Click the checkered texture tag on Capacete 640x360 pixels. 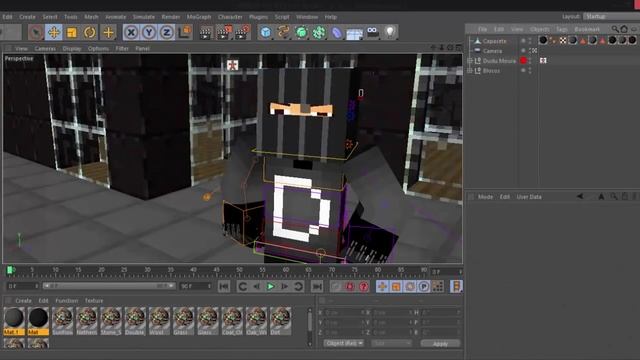coord(563,40)
